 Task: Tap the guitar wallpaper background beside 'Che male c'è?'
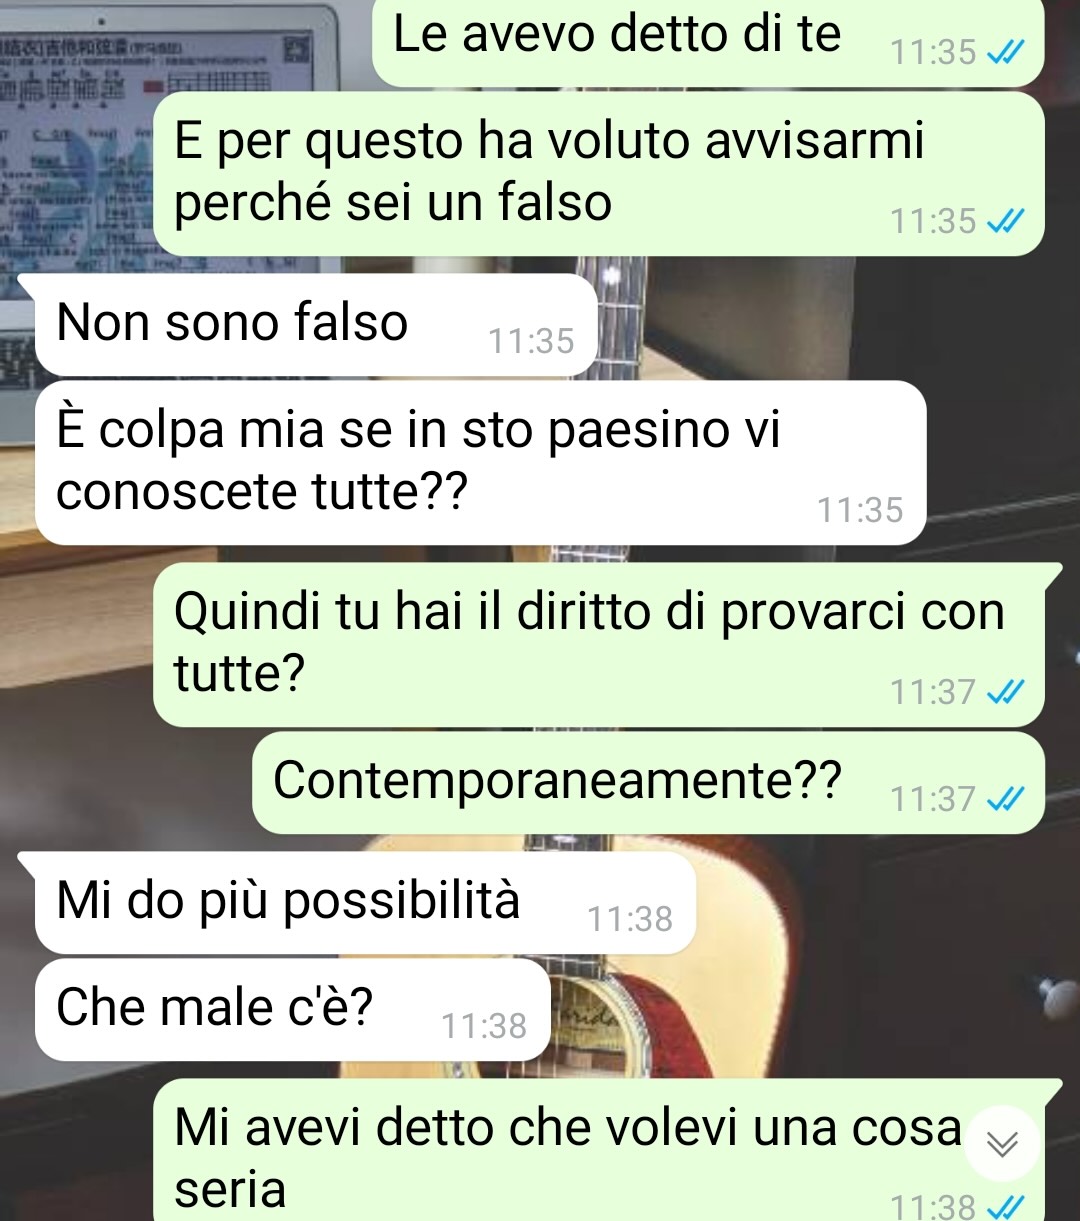click(x=800, y=1010)
